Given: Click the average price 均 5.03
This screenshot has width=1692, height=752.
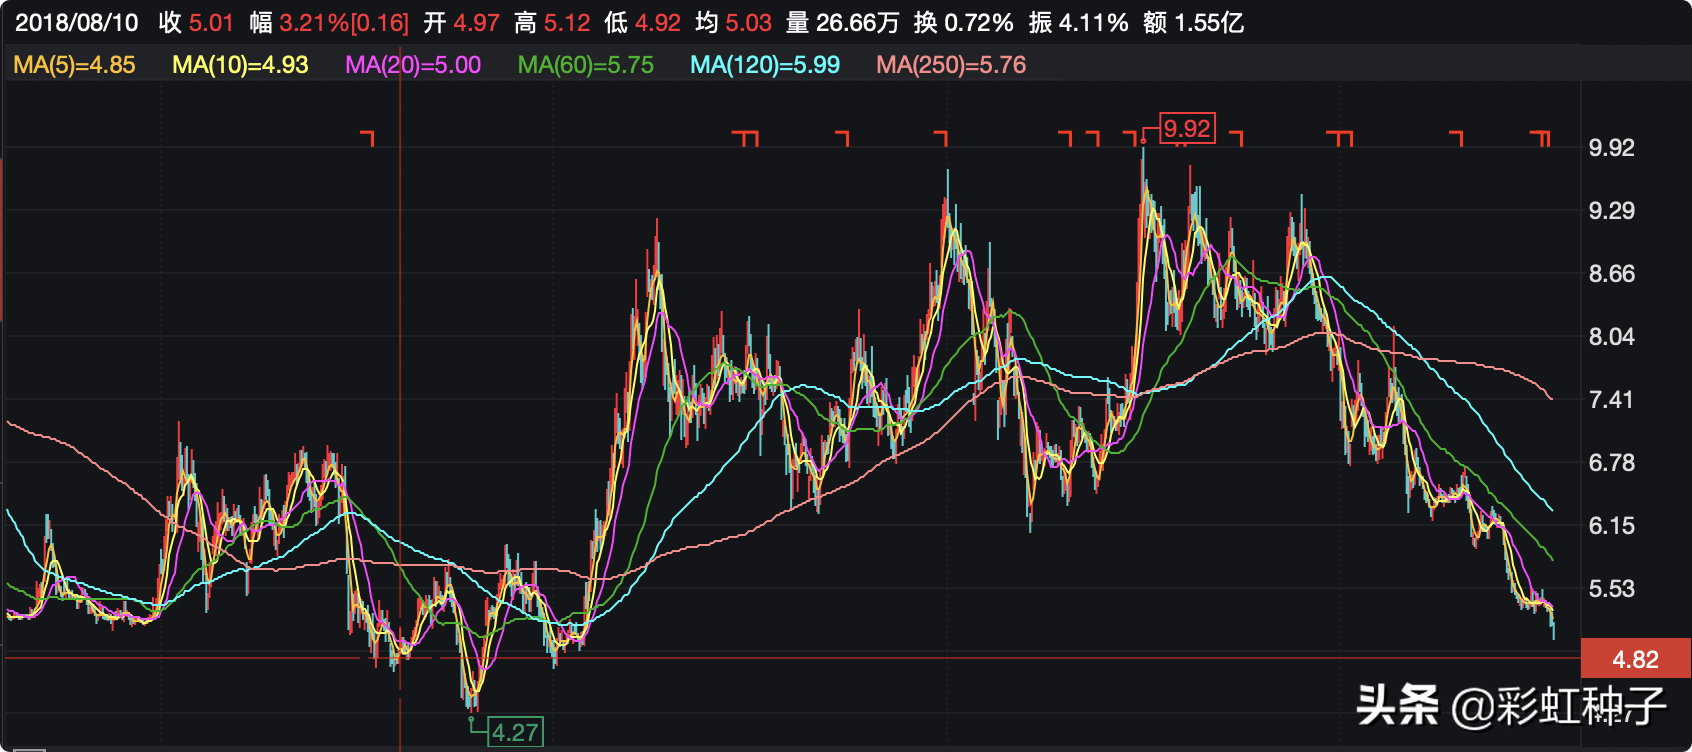Looking at the screenshot, I should click(x=734, y=23).
